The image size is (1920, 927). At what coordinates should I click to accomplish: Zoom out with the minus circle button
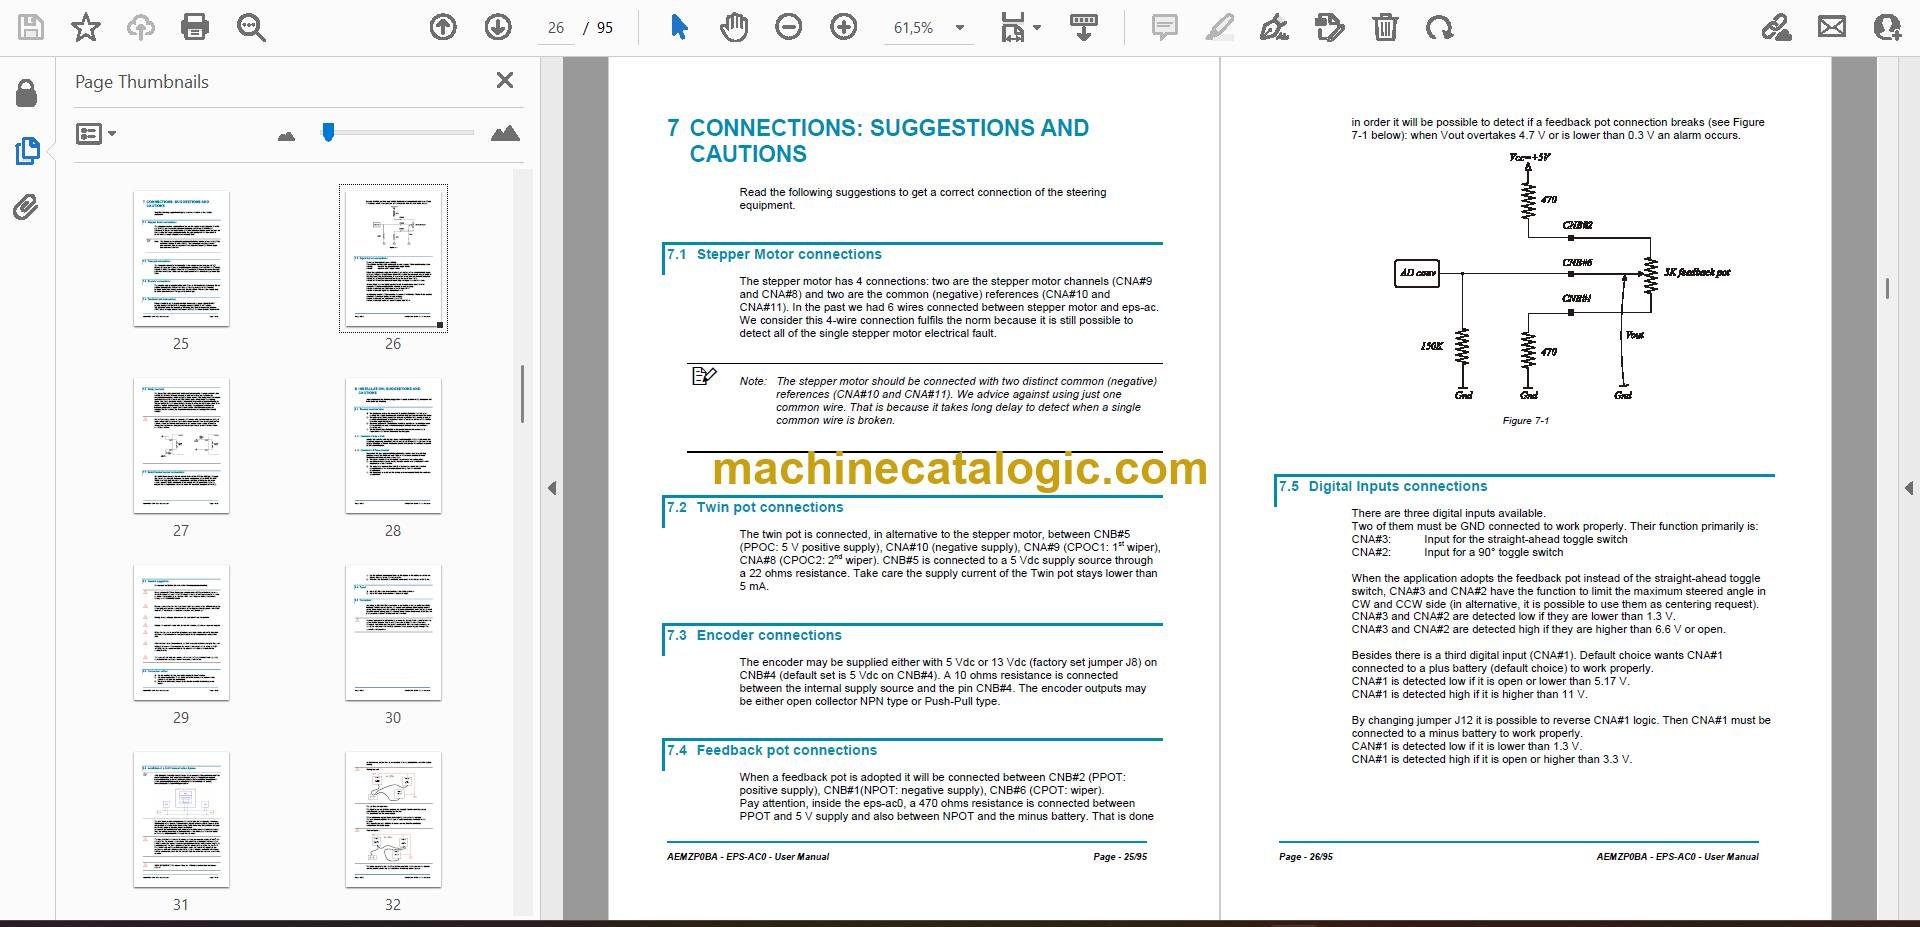(x=789, y=27)
